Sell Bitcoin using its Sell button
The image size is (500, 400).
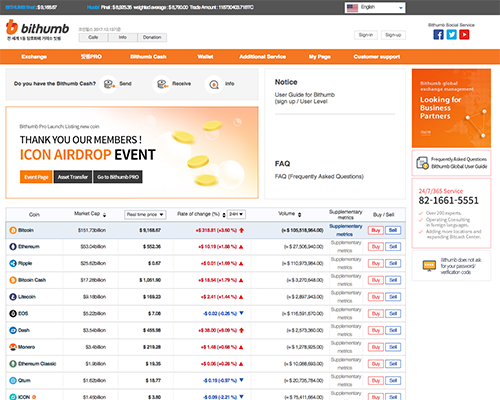pyautogui.click(x=393, y=230)
